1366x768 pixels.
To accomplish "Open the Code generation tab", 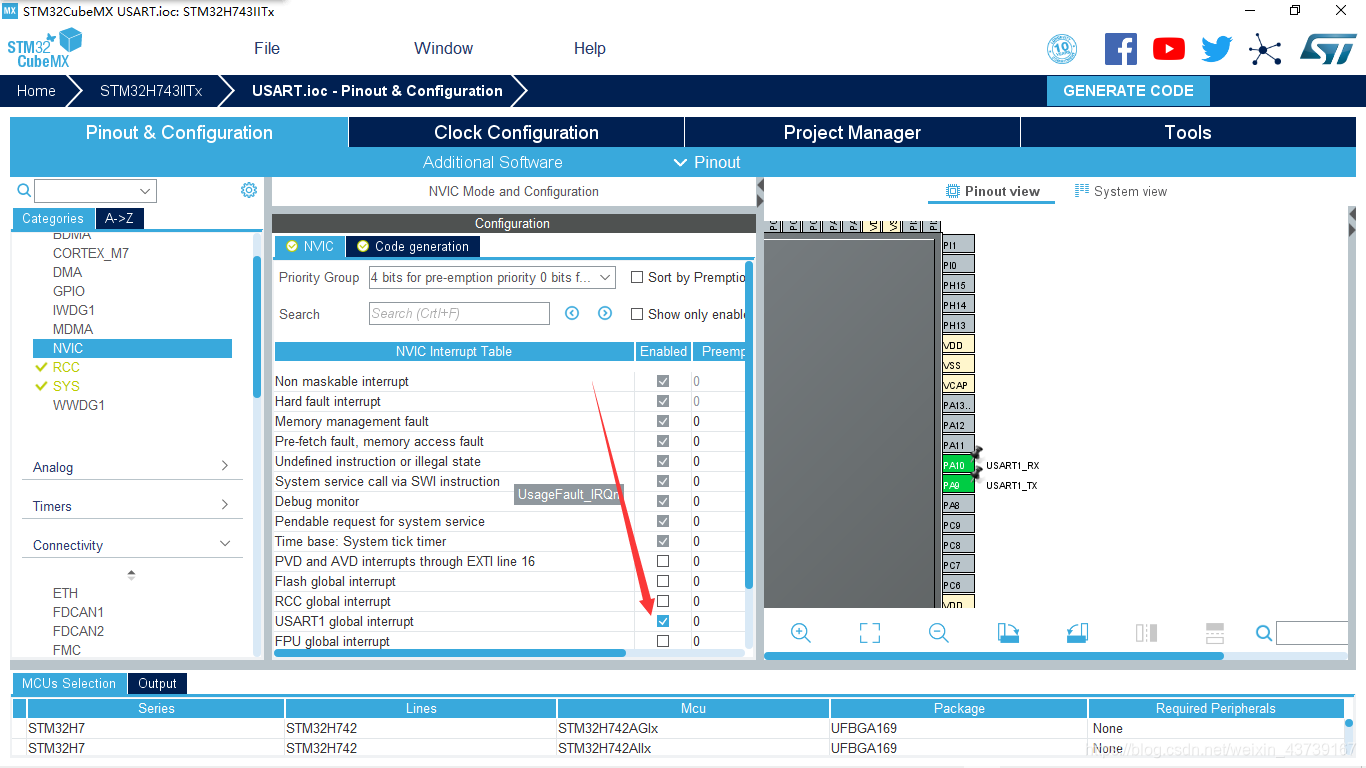I will click(413, 246).
